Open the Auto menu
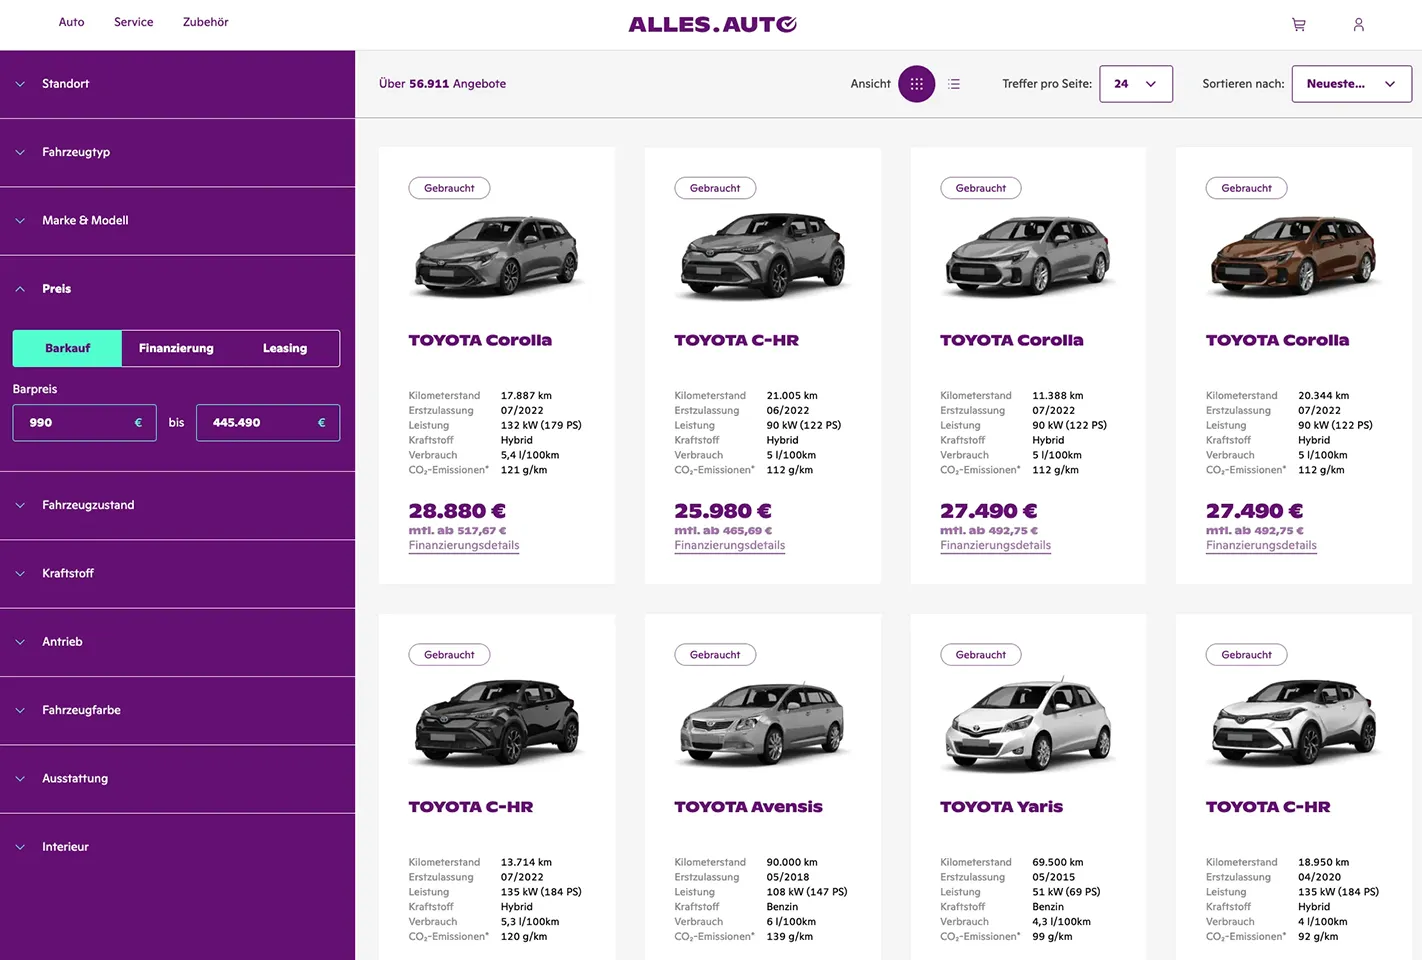This screenshot has height=960, width=1422. (x=71, y=22)
